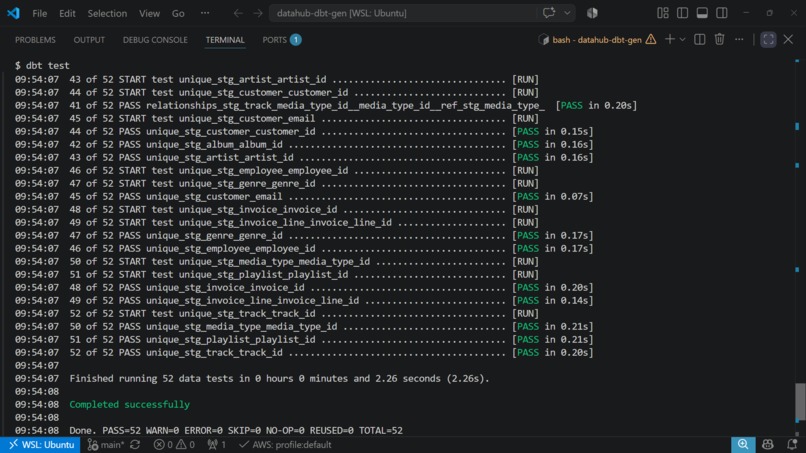Screen dimensions: 806x453
Task: Go forward with the right arrow
Action: pyautogui.click(x=258, y=13)
